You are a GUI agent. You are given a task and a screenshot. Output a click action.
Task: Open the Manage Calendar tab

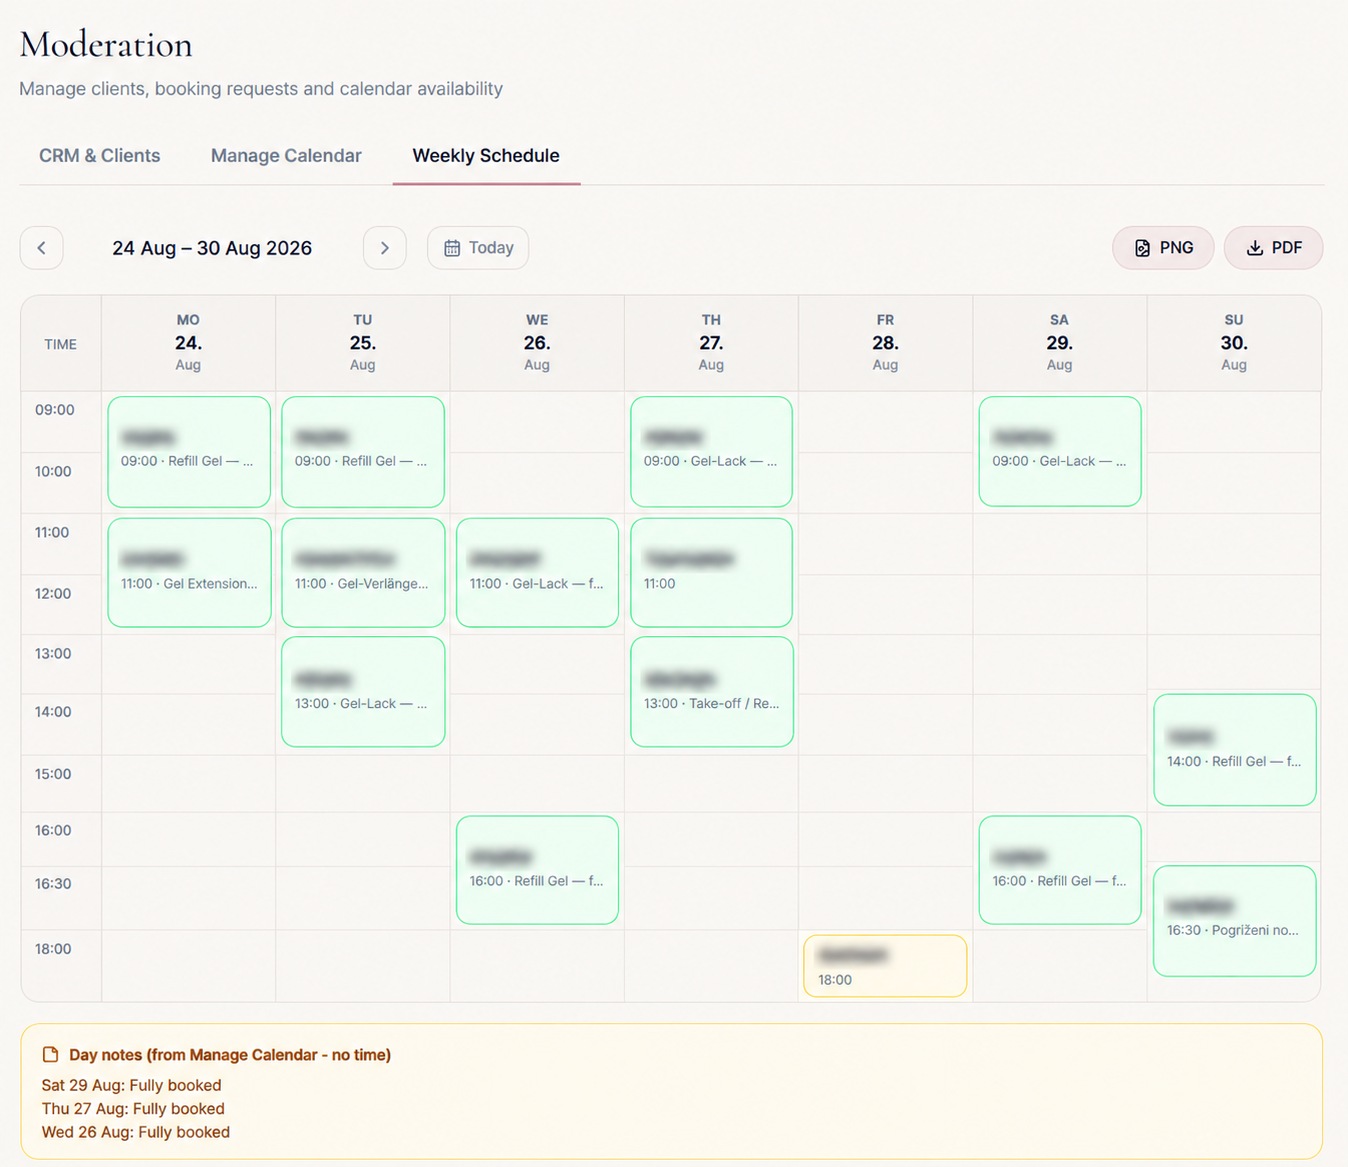pyautogui.click(x=286, y=156)
